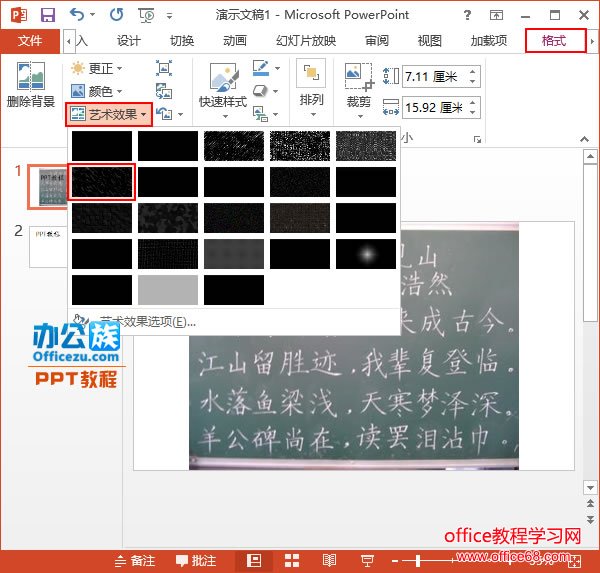The height and width of the screenshot is (573, 600).
Task: Open the 艺术效果 artistic effects dropdown
Action: pyautogui.click(x=109, y=114)
